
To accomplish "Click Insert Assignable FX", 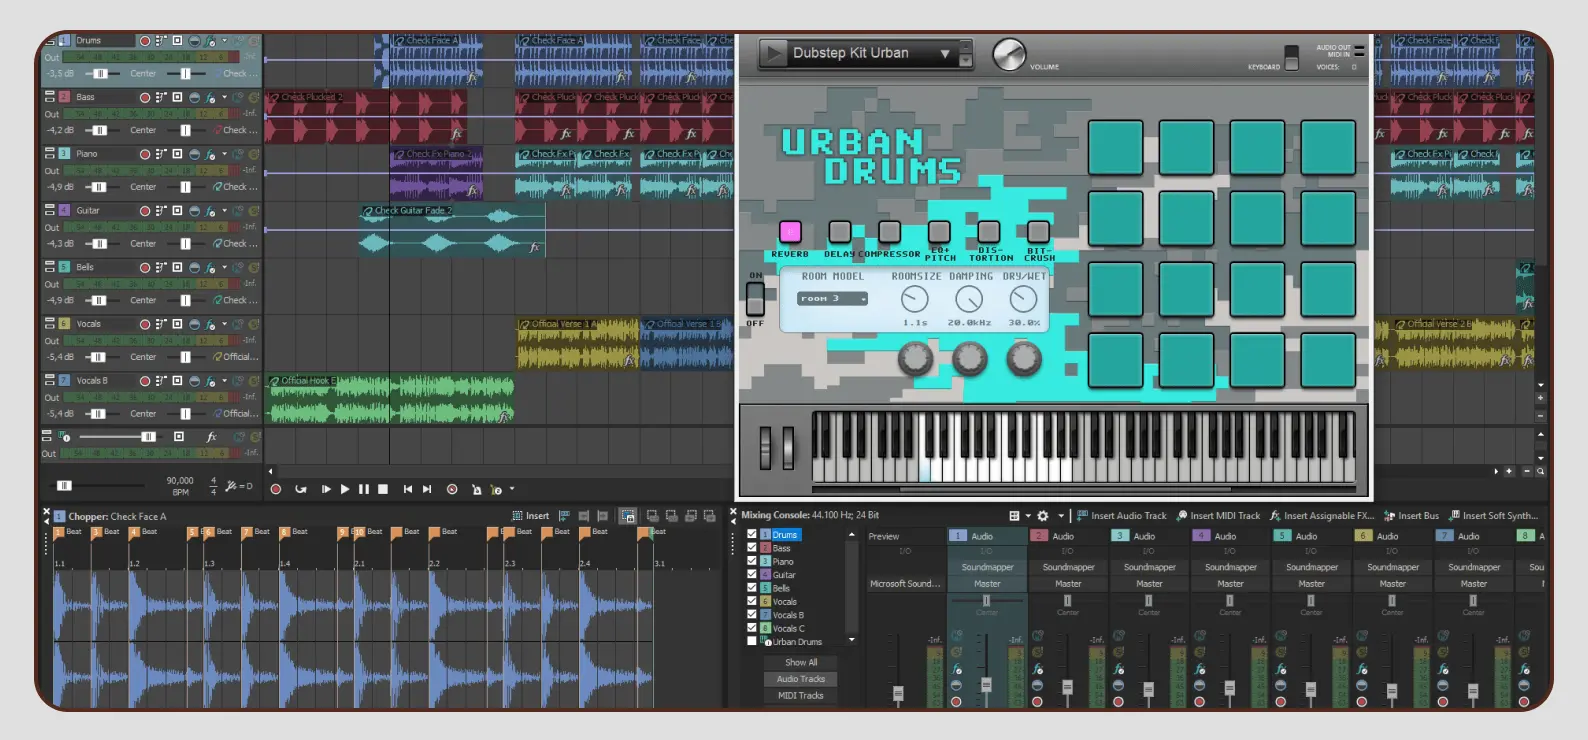I will tap(1322, 516).
